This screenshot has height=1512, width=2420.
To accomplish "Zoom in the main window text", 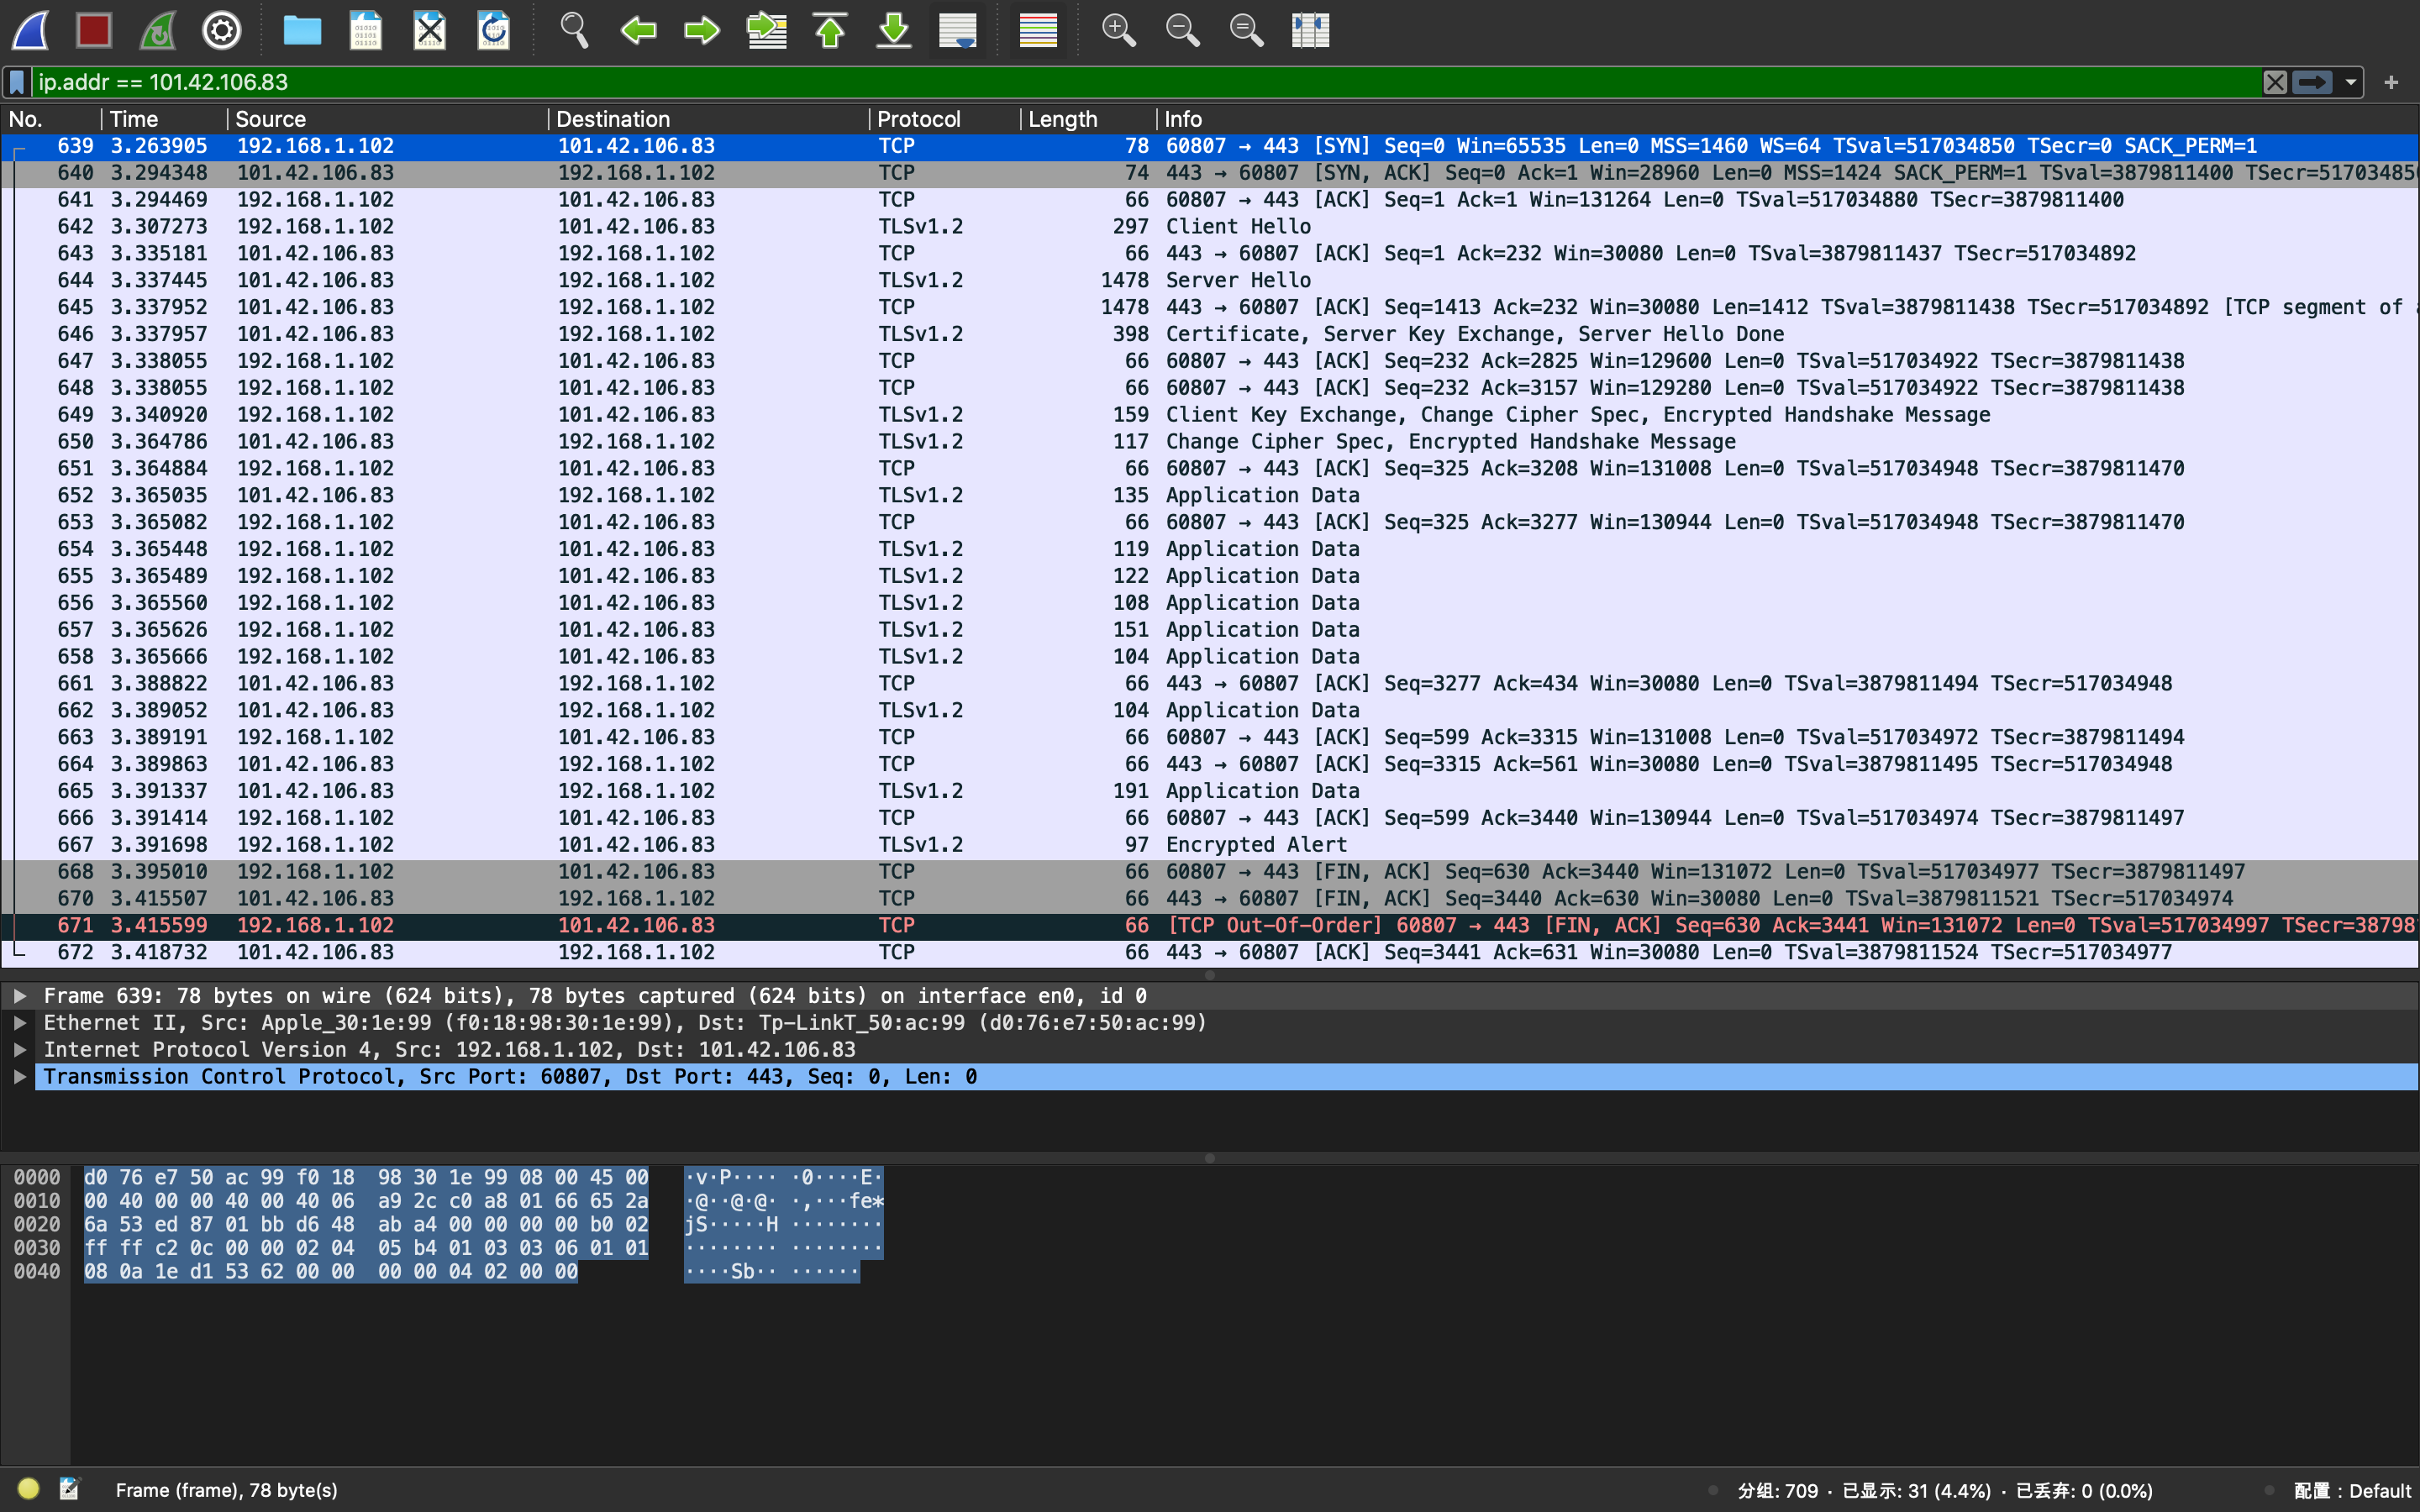I will [1118, 30].
